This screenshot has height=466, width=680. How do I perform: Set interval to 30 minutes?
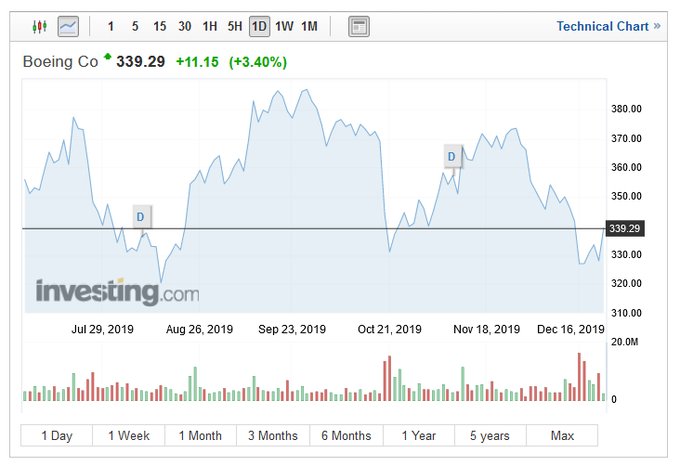tap(185, 27)
